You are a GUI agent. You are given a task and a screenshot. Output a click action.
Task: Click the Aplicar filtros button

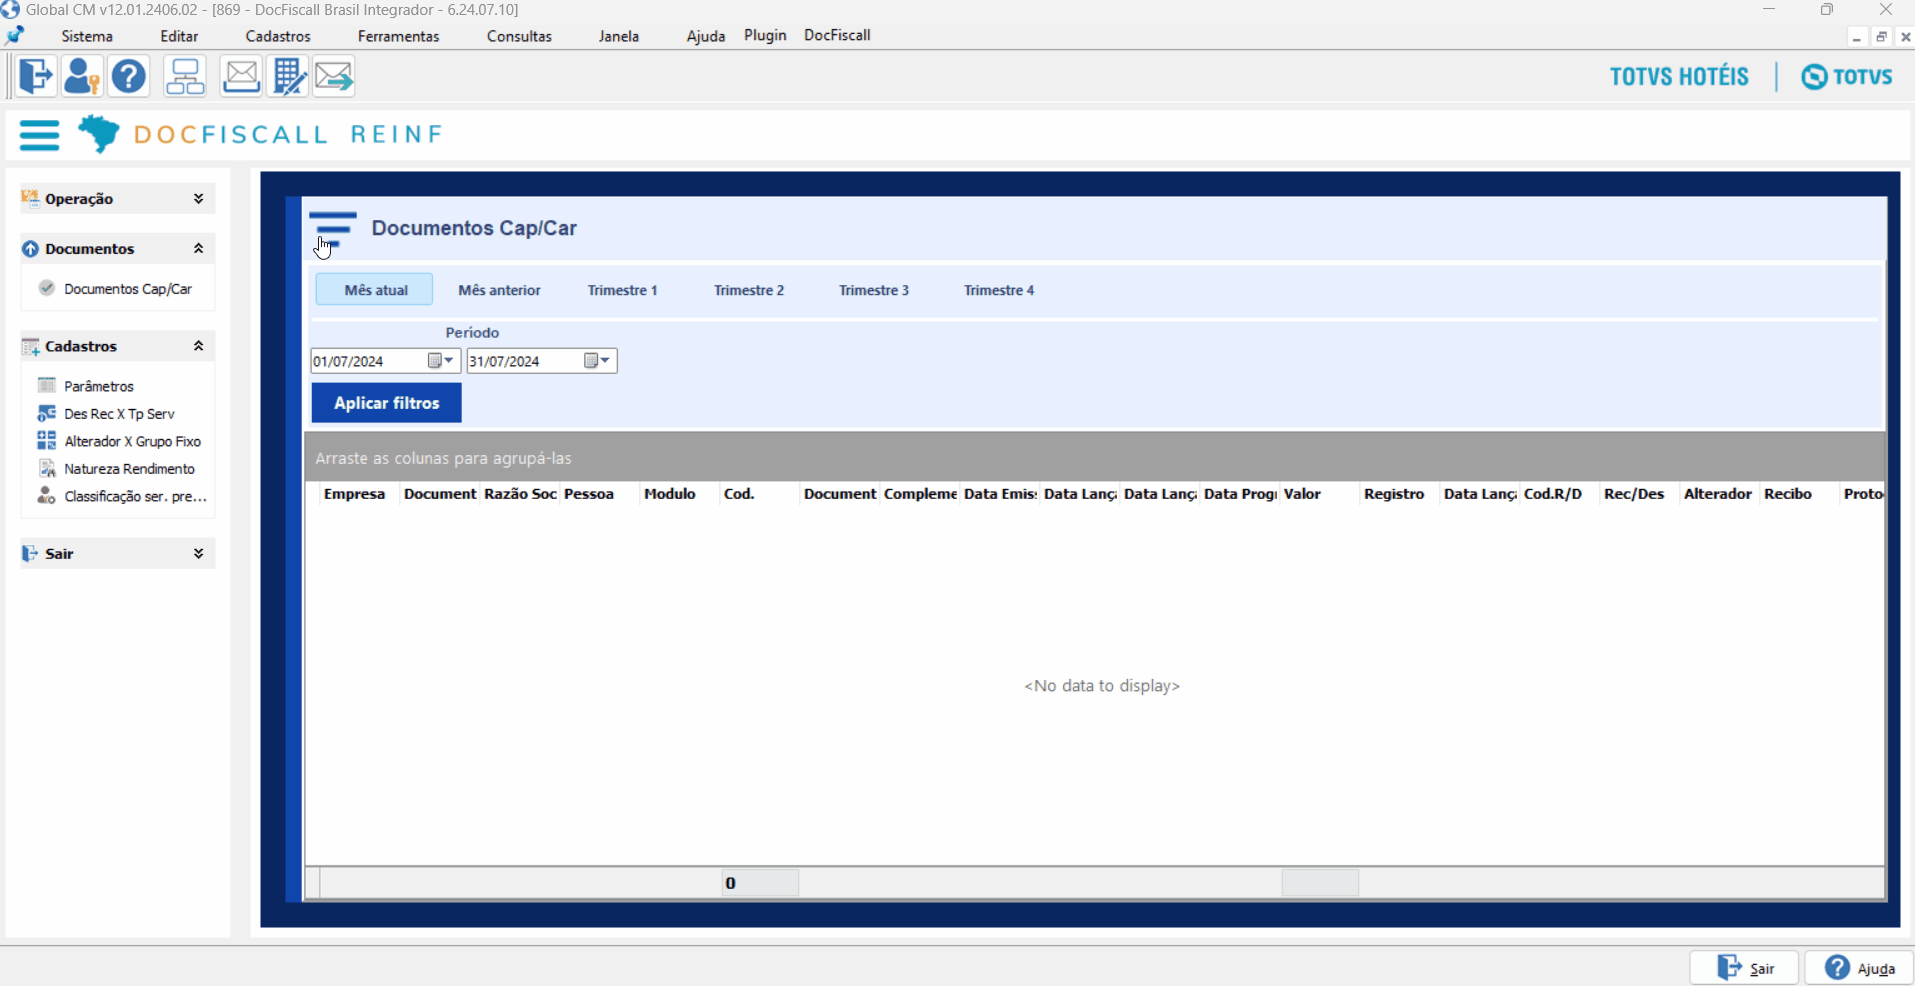pos(386,403)
